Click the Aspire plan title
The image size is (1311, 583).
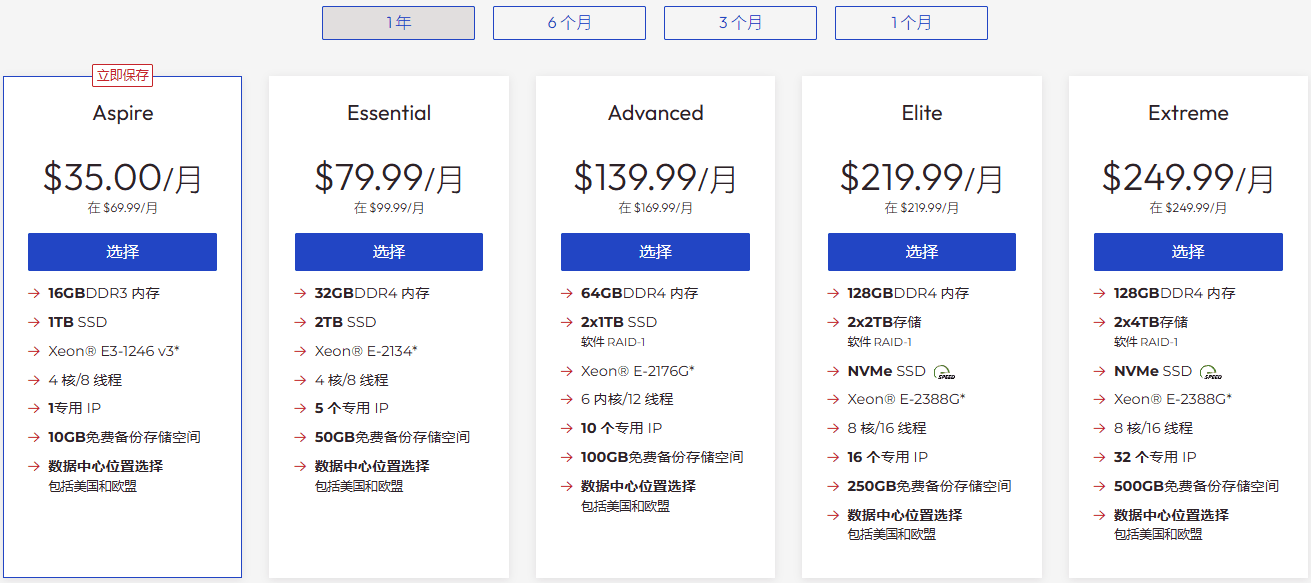(x=123, y=113)
